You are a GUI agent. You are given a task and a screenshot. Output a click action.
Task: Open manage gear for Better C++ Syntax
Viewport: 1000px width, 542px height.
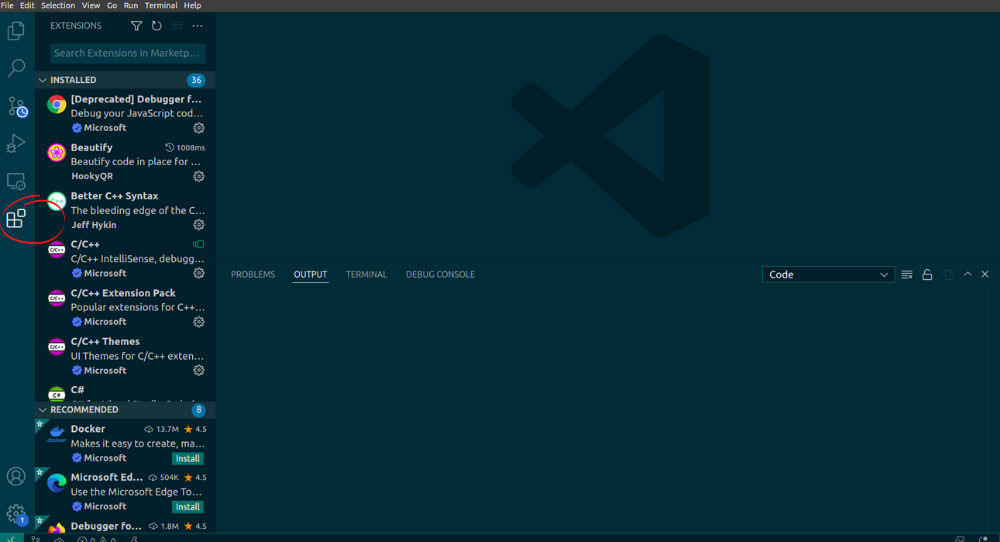click(199, 225)
